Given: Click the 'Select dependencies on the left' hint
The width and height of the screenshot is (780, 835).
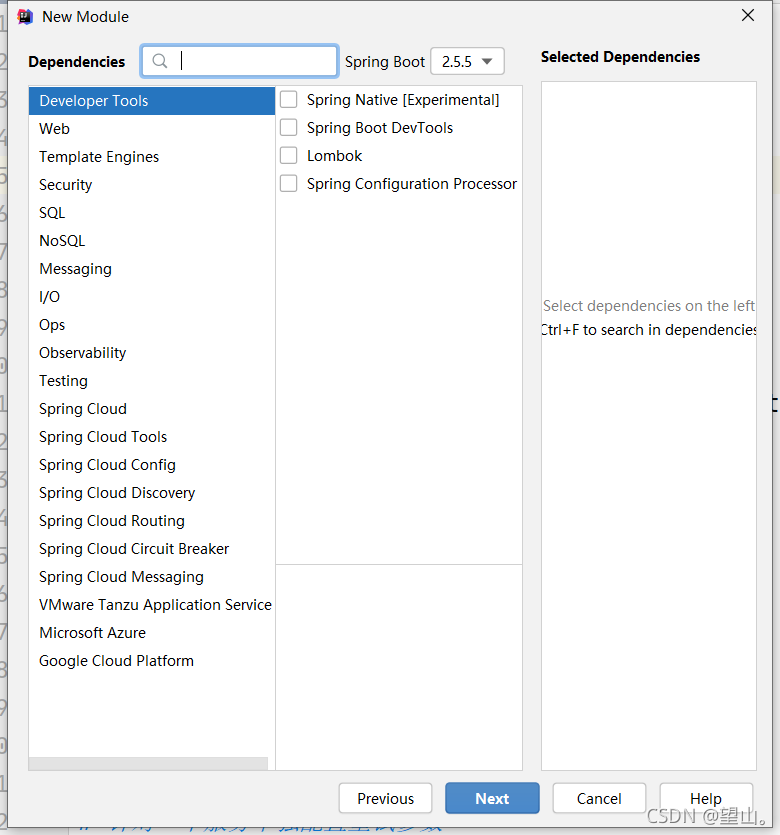Looking at the screenshot, I should coord(649,306).
